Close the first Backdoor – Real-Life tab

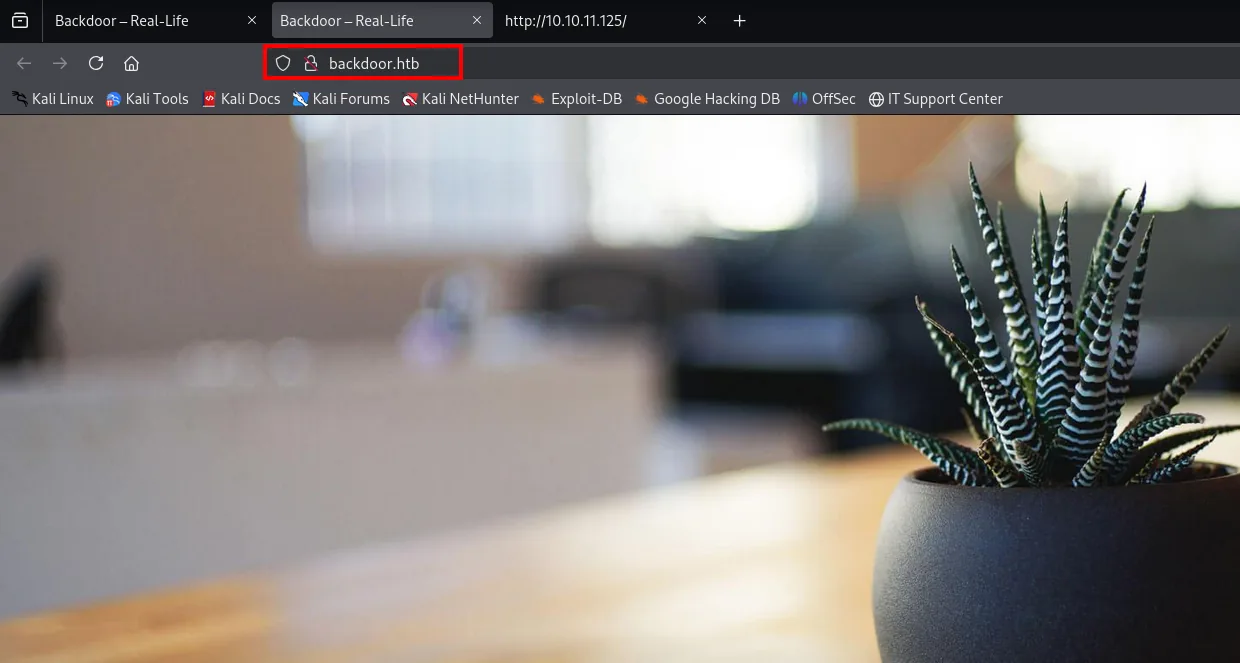pyautogui.click(x=252, y=20)
